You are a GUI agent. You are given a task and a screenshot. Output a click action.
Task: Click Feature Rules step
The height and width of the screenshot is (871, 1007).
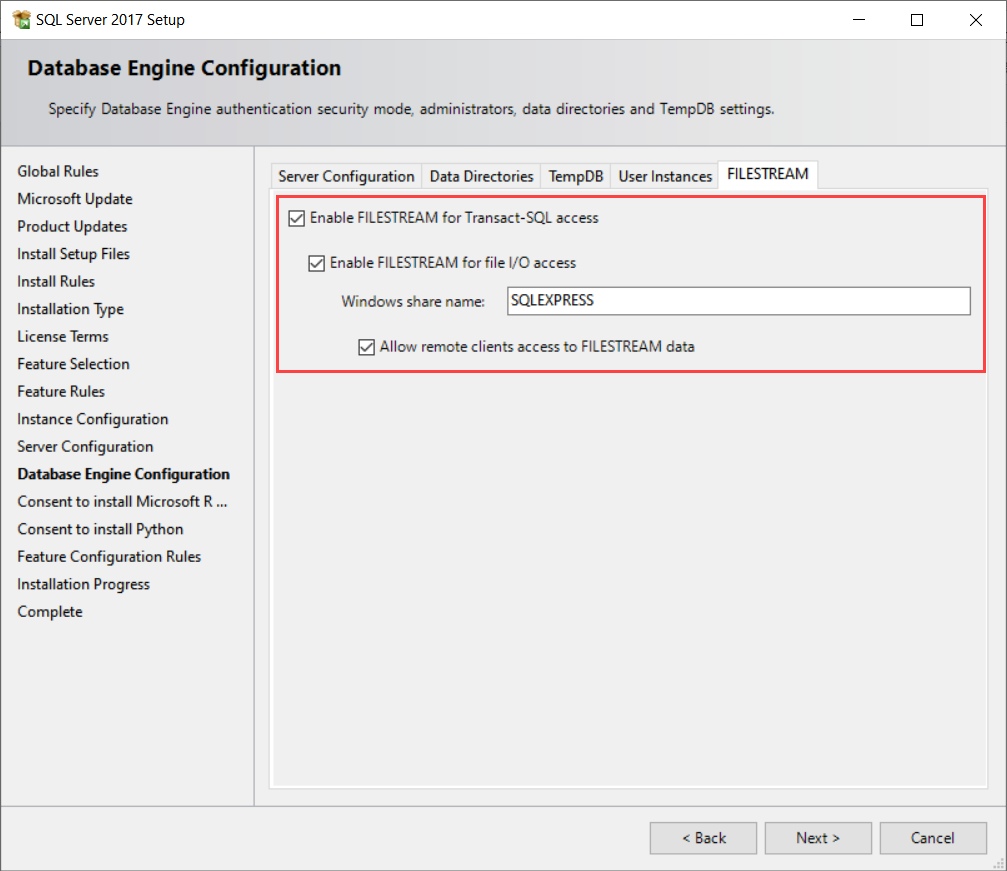click(x=61, y=392)
